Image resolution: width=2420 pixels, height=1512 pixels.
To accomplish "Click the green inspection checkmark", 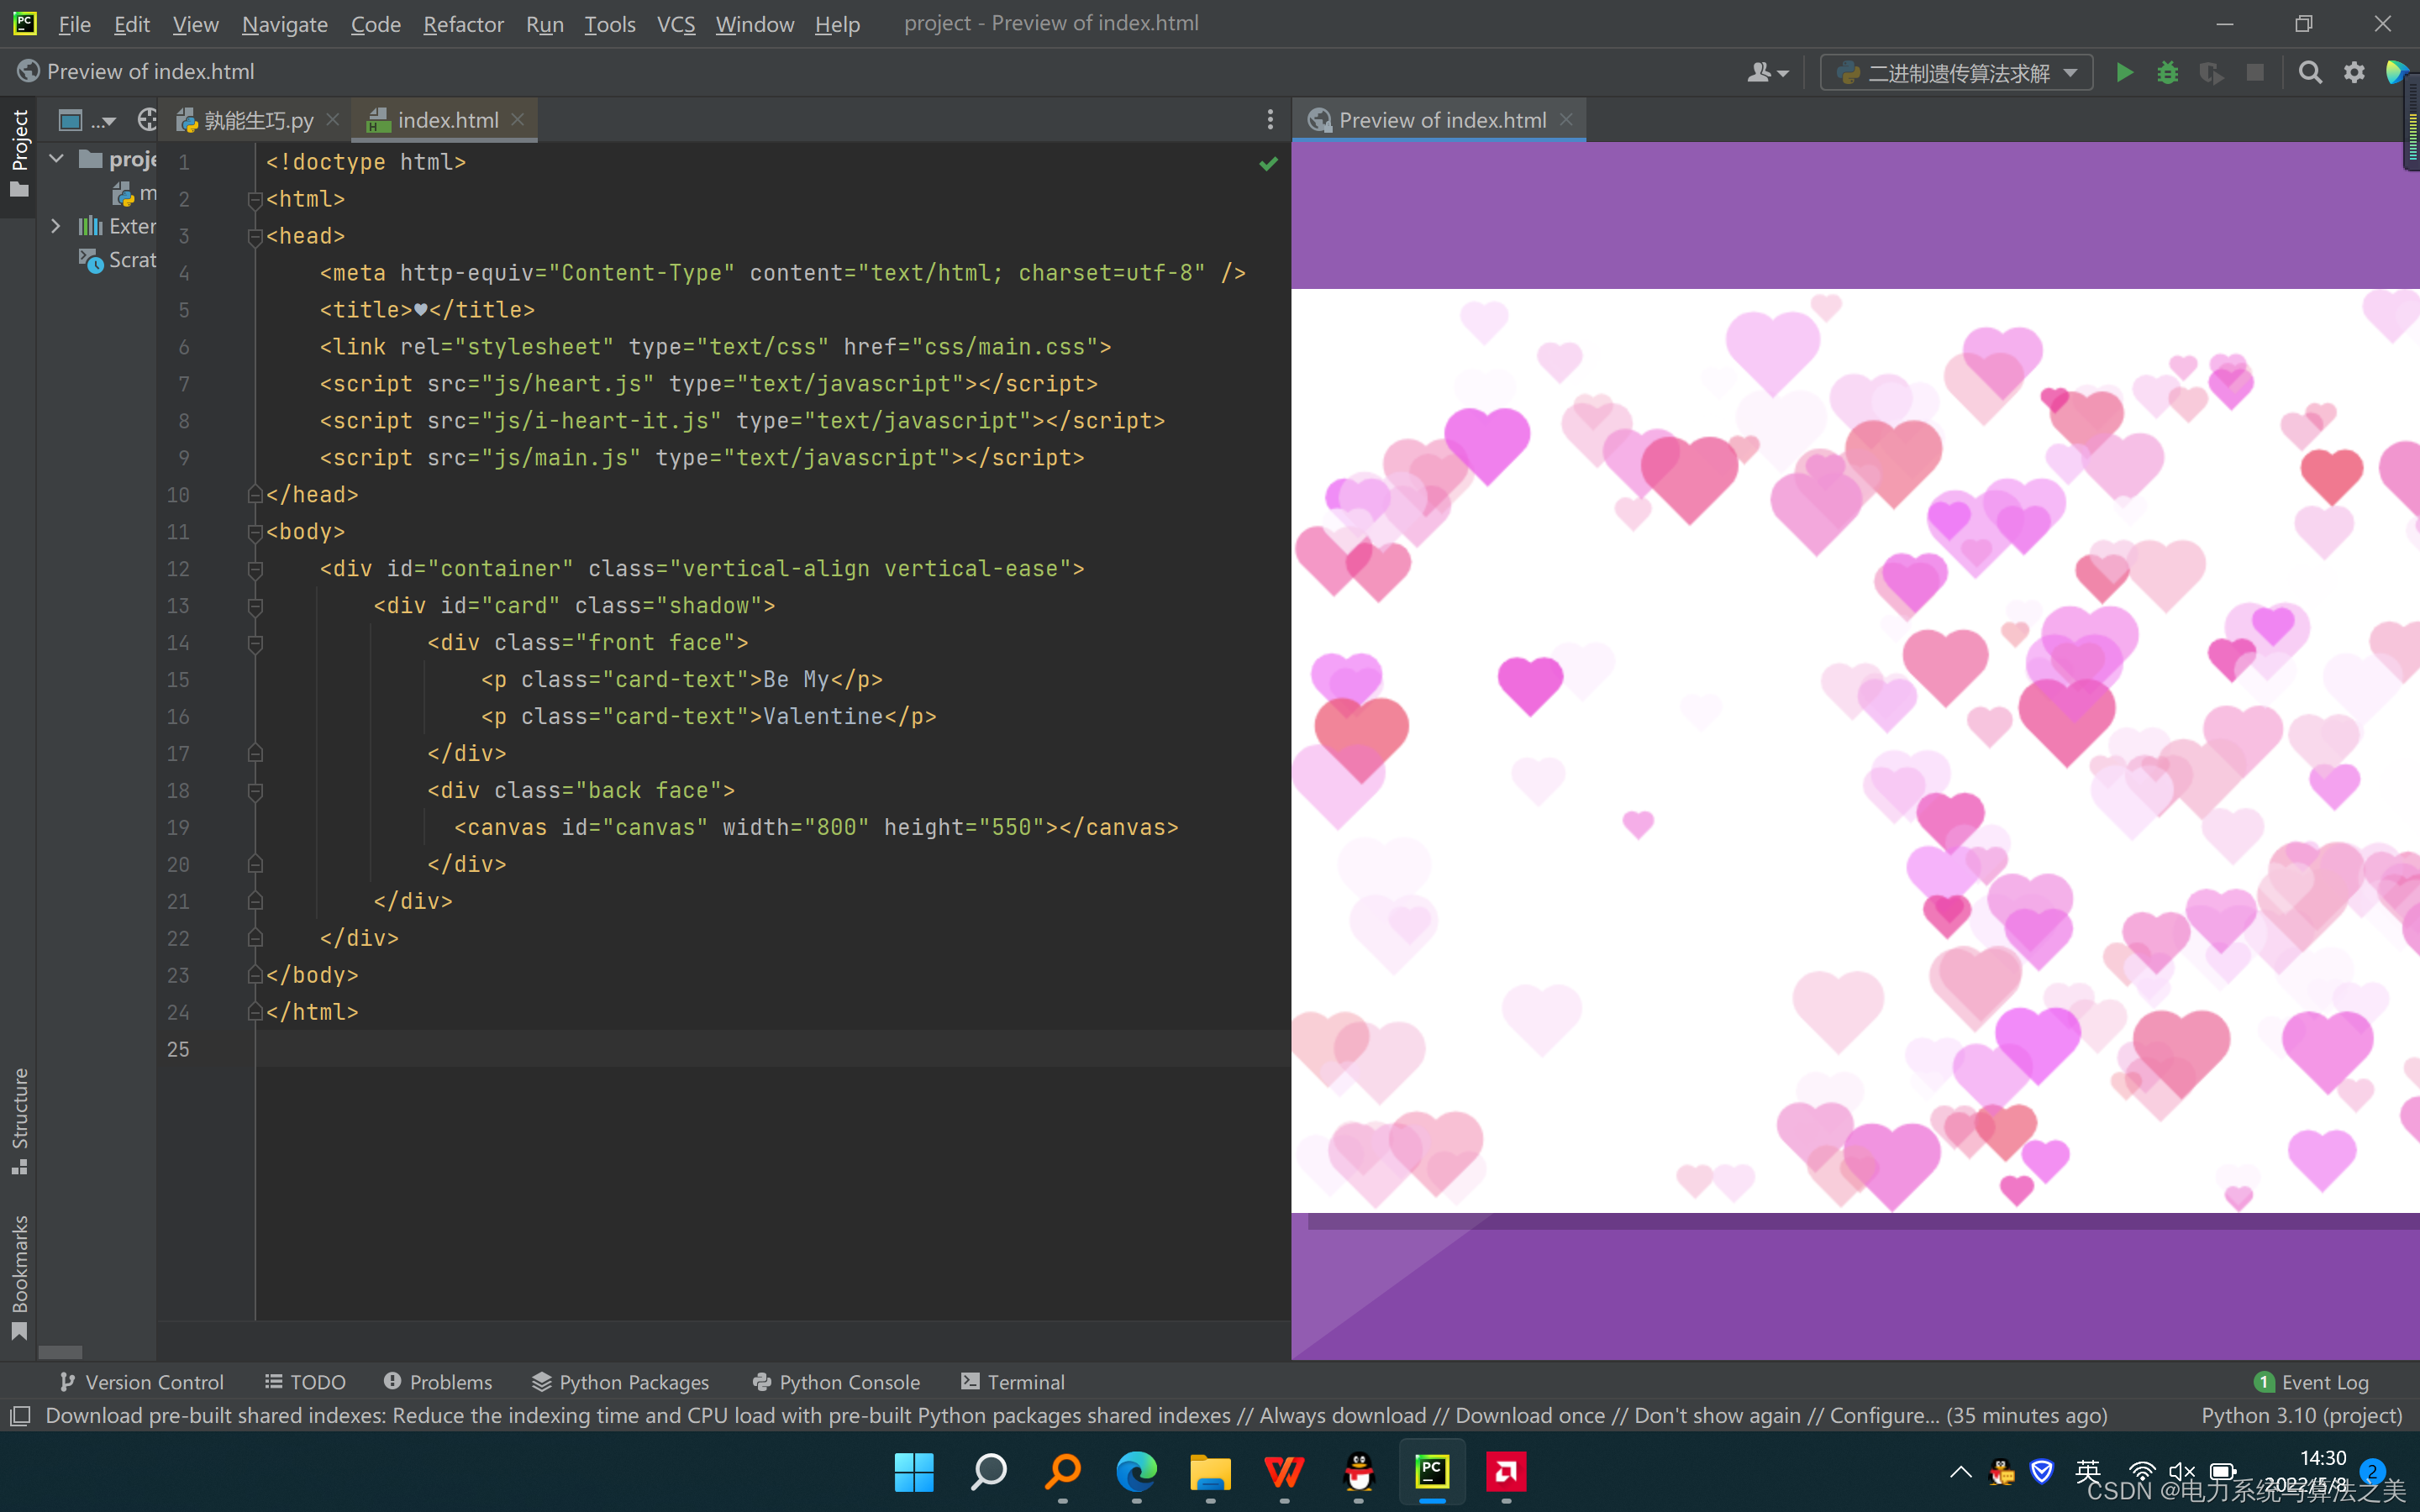I will tap(1268, 162).
